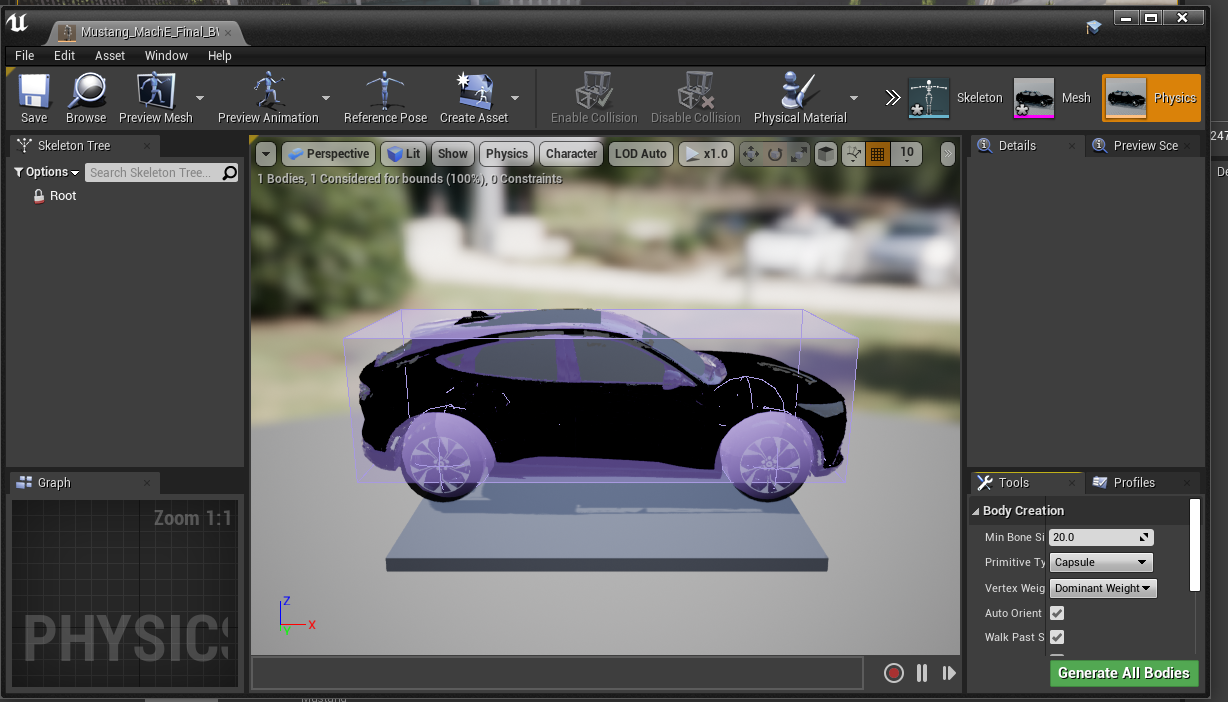Image resolution: width=1228 pixels, height=702 pixels.
Task: Open the Edit menu
Action: (x=65, y=56)
